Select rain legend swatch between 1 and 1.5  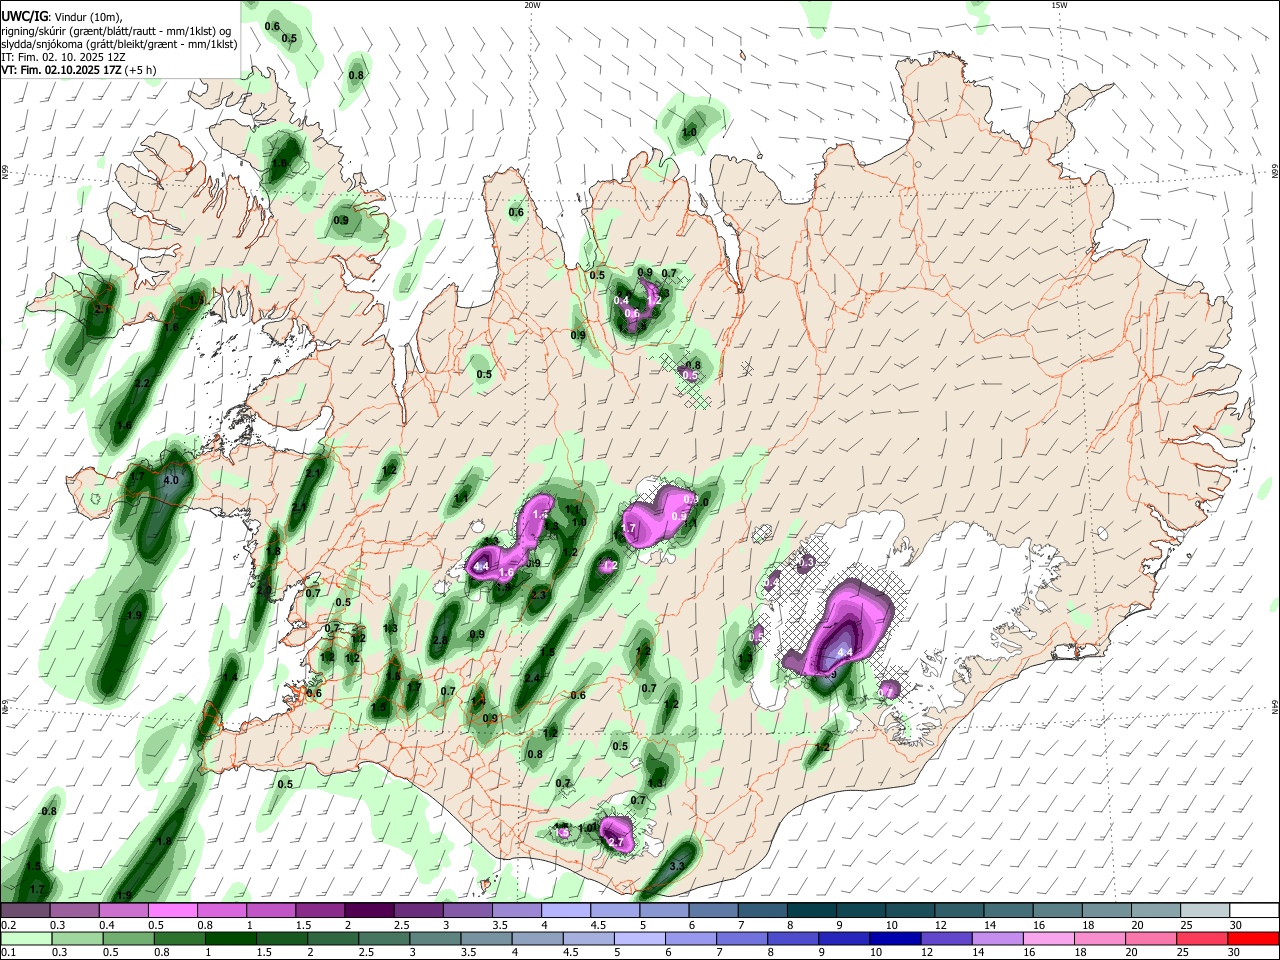(230, 938)
